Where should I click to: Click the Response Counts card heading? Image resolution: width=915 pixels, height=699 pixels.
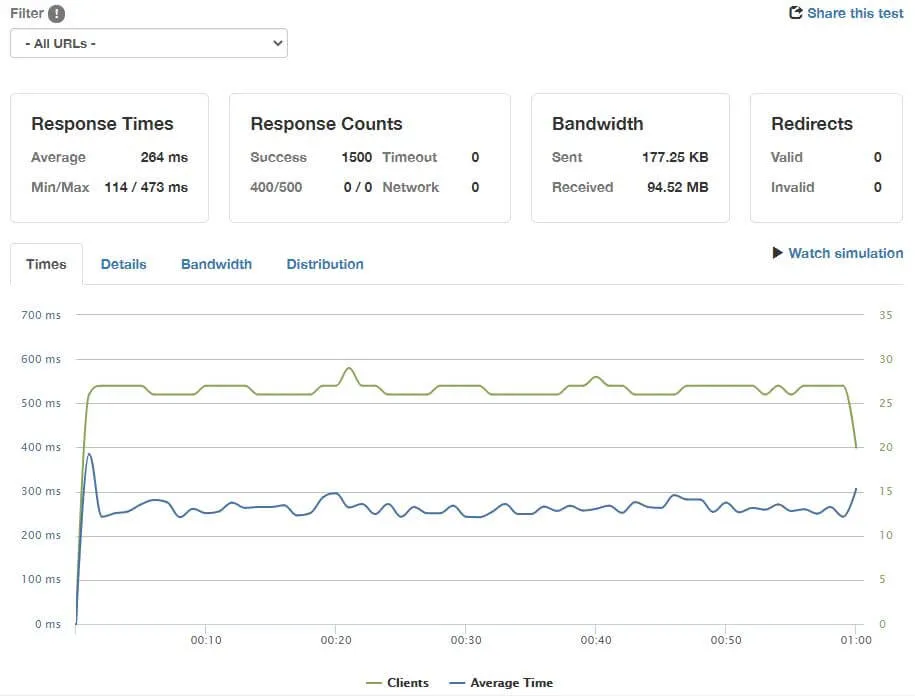click(x=326, y=124)
